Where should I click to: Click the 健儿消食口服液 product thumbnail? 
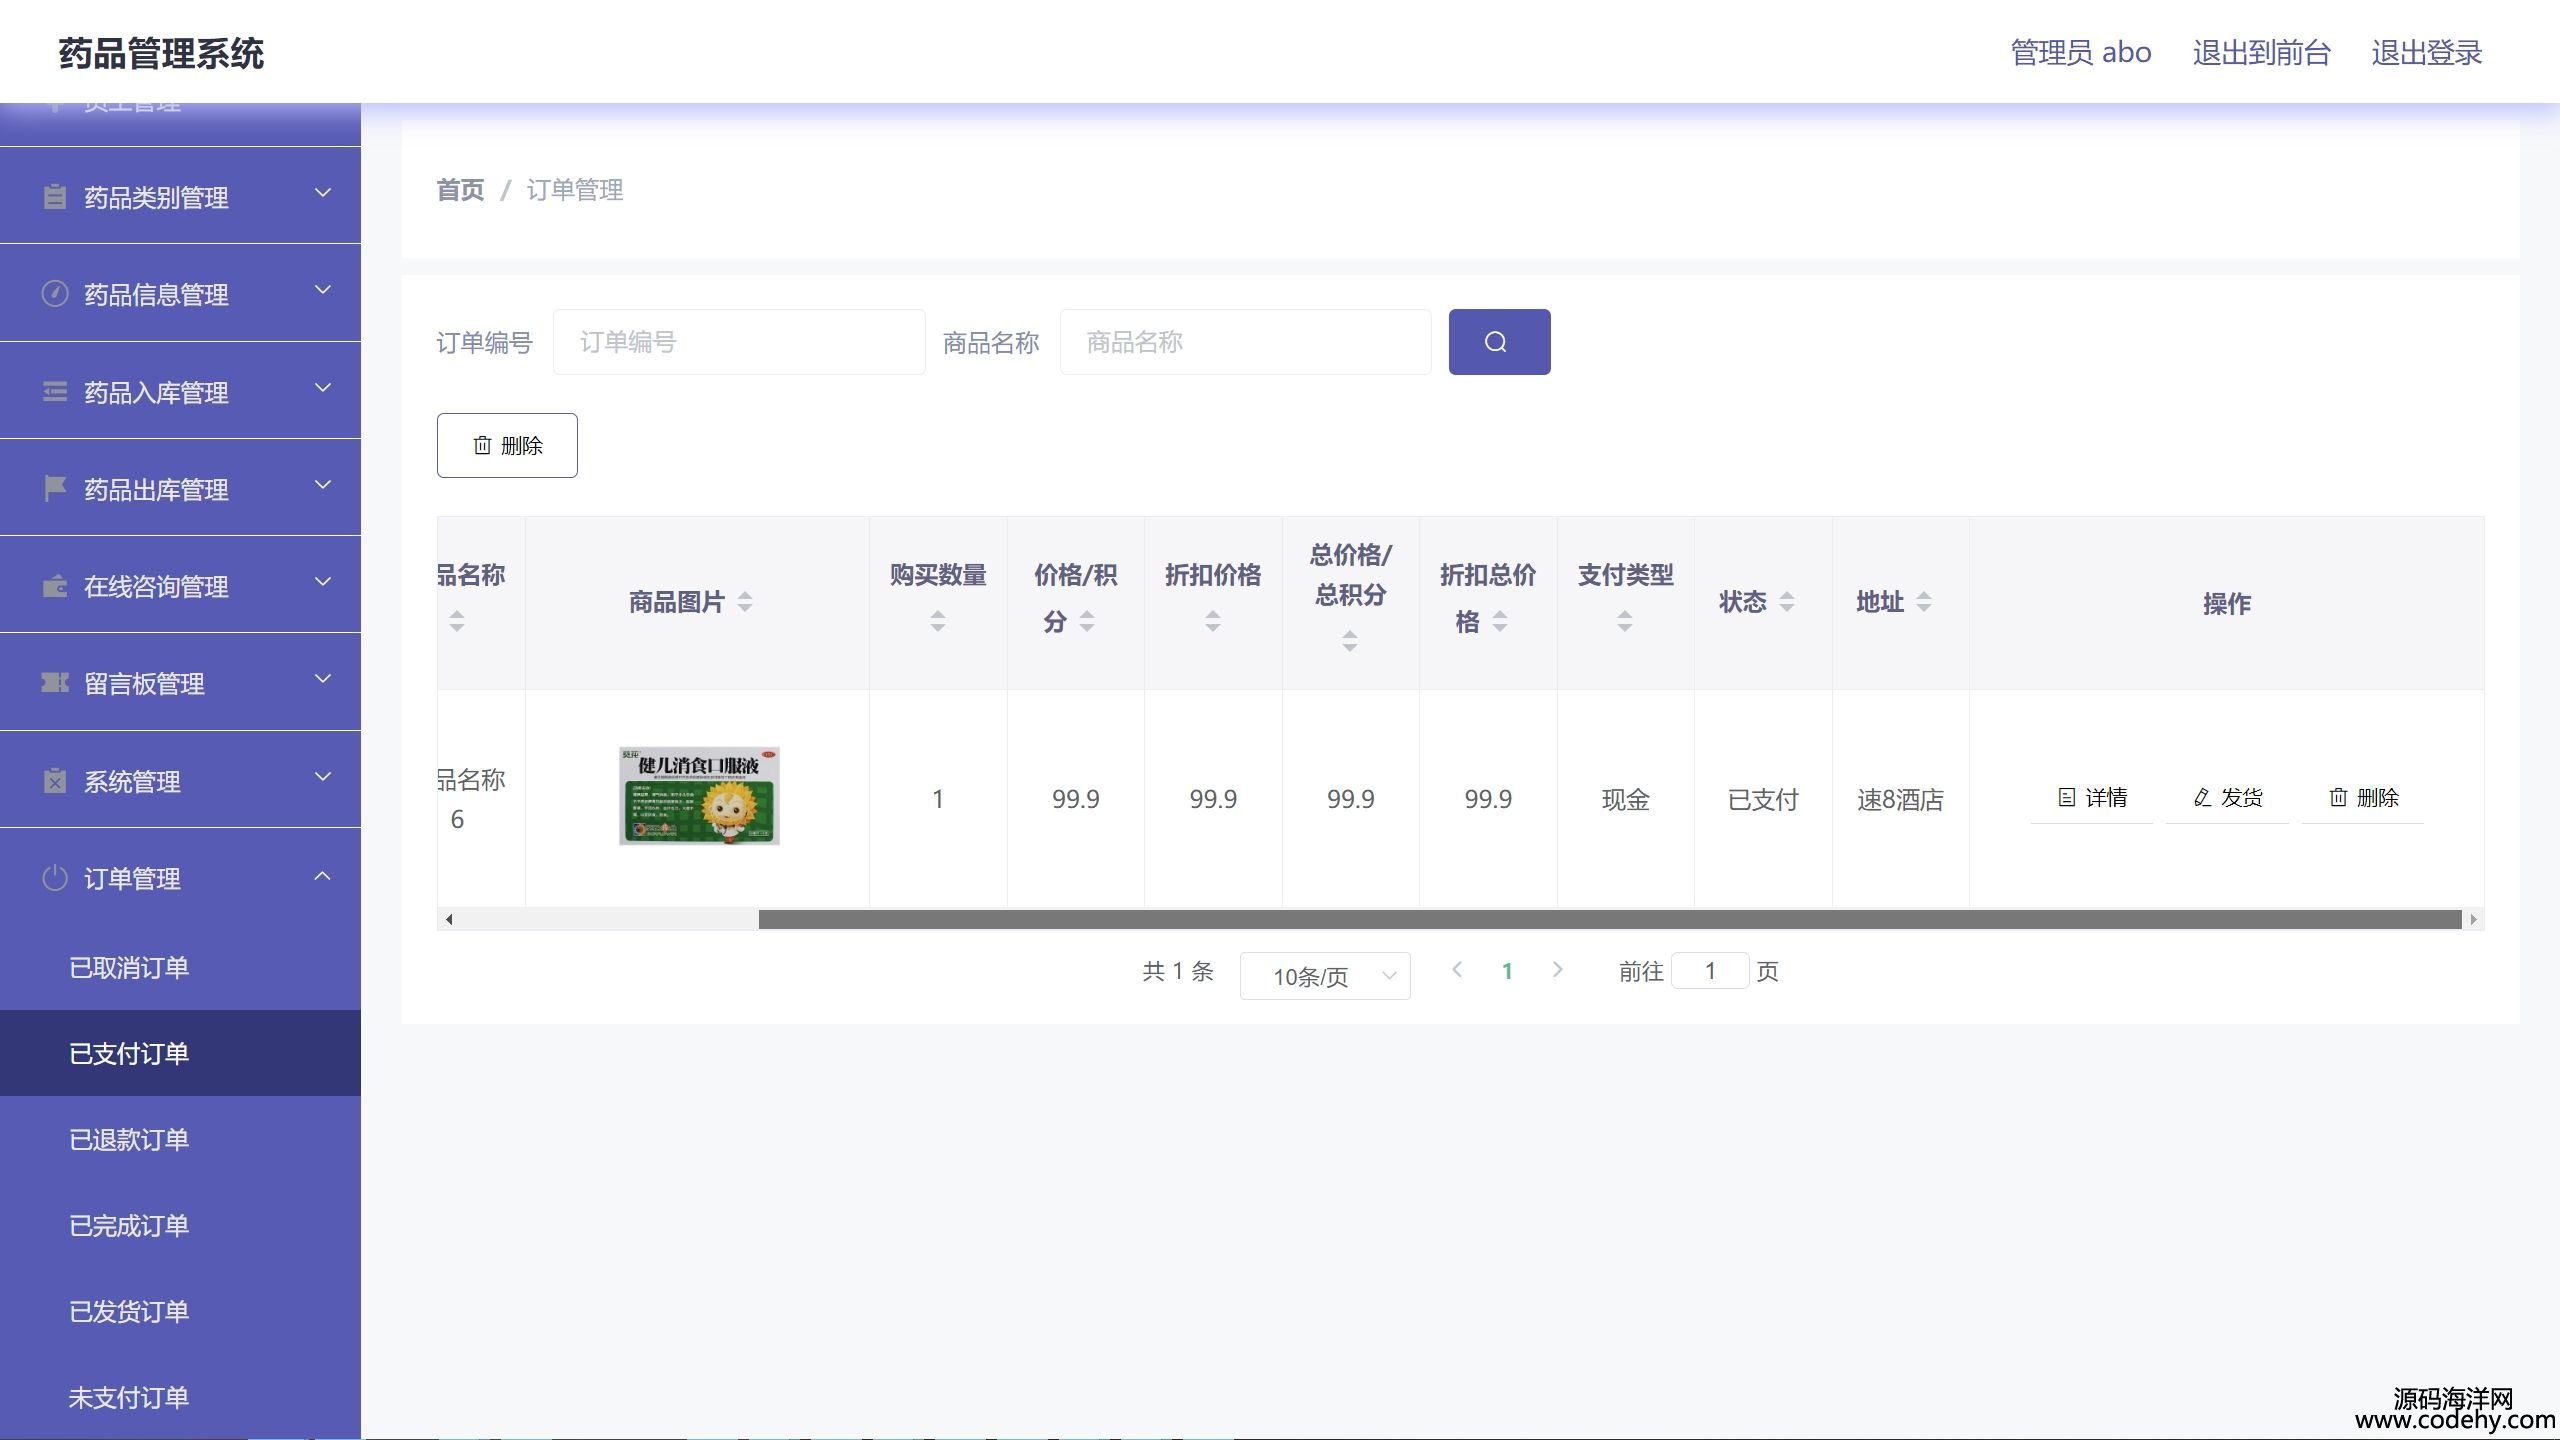tap(699, 796)
